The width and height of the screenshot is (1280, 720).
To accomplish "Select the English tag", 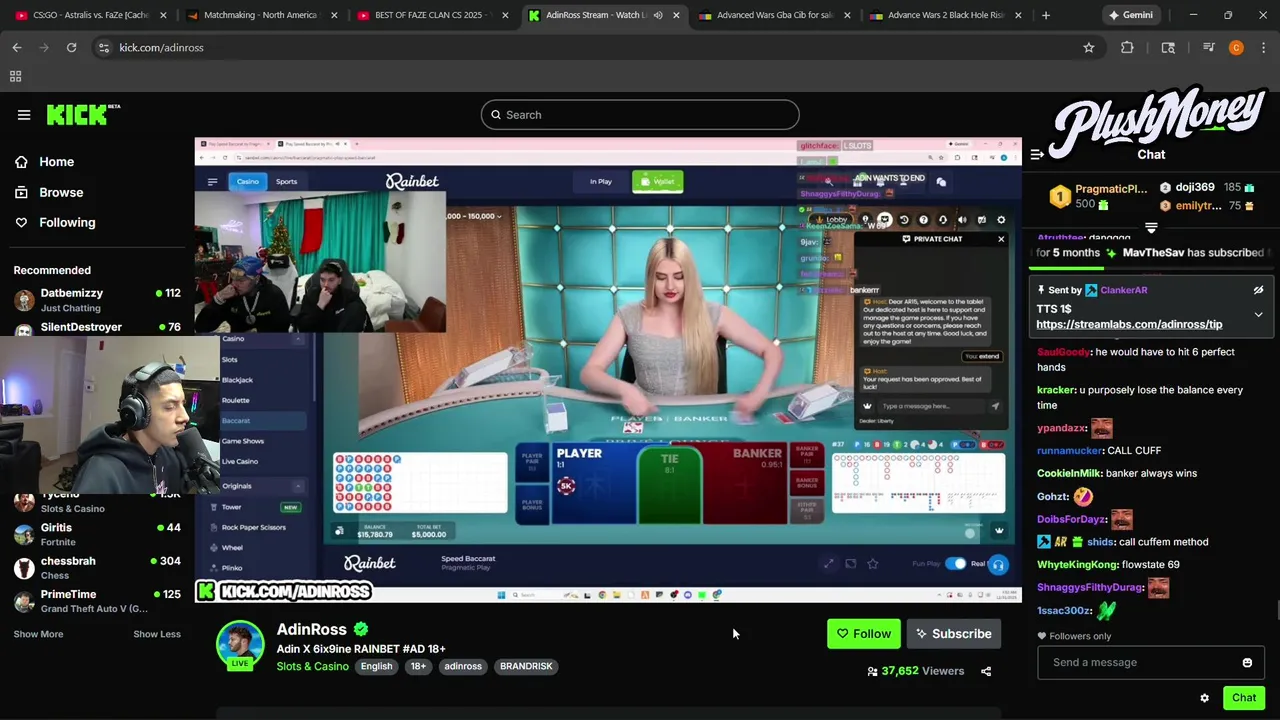I will 376,666.
